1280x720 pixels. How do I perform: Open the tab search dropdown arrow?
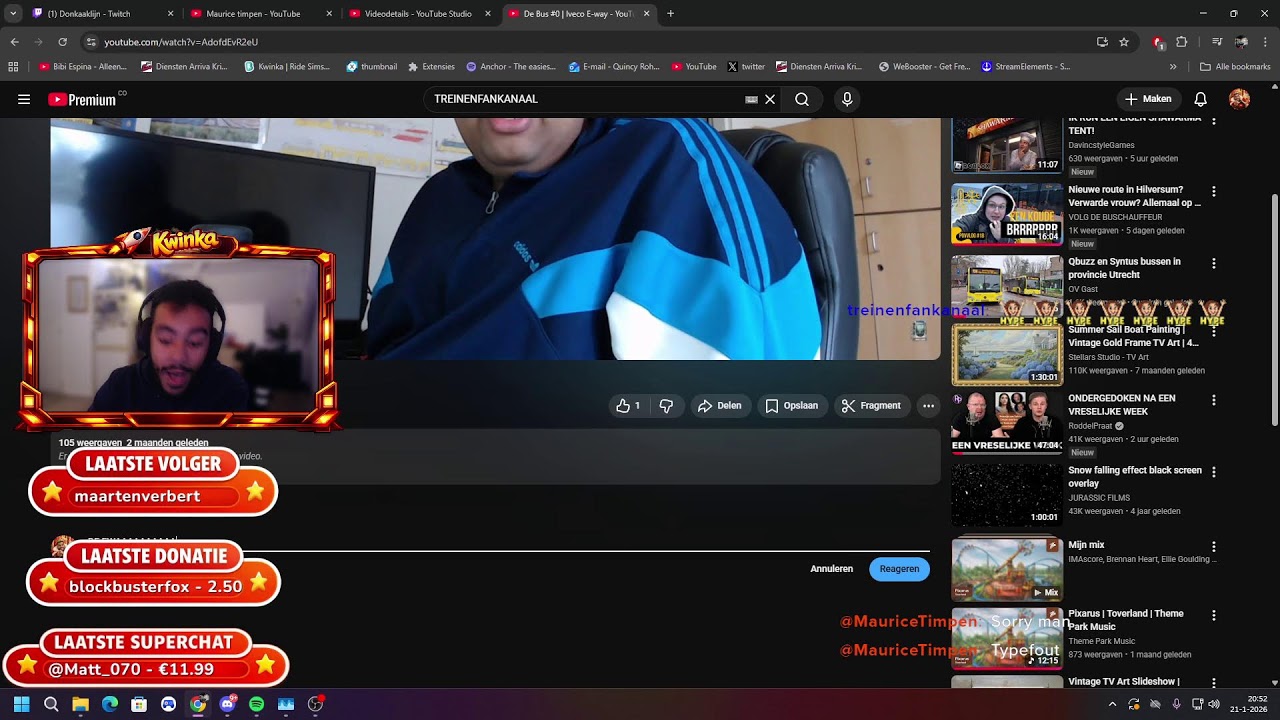[13, 14]
